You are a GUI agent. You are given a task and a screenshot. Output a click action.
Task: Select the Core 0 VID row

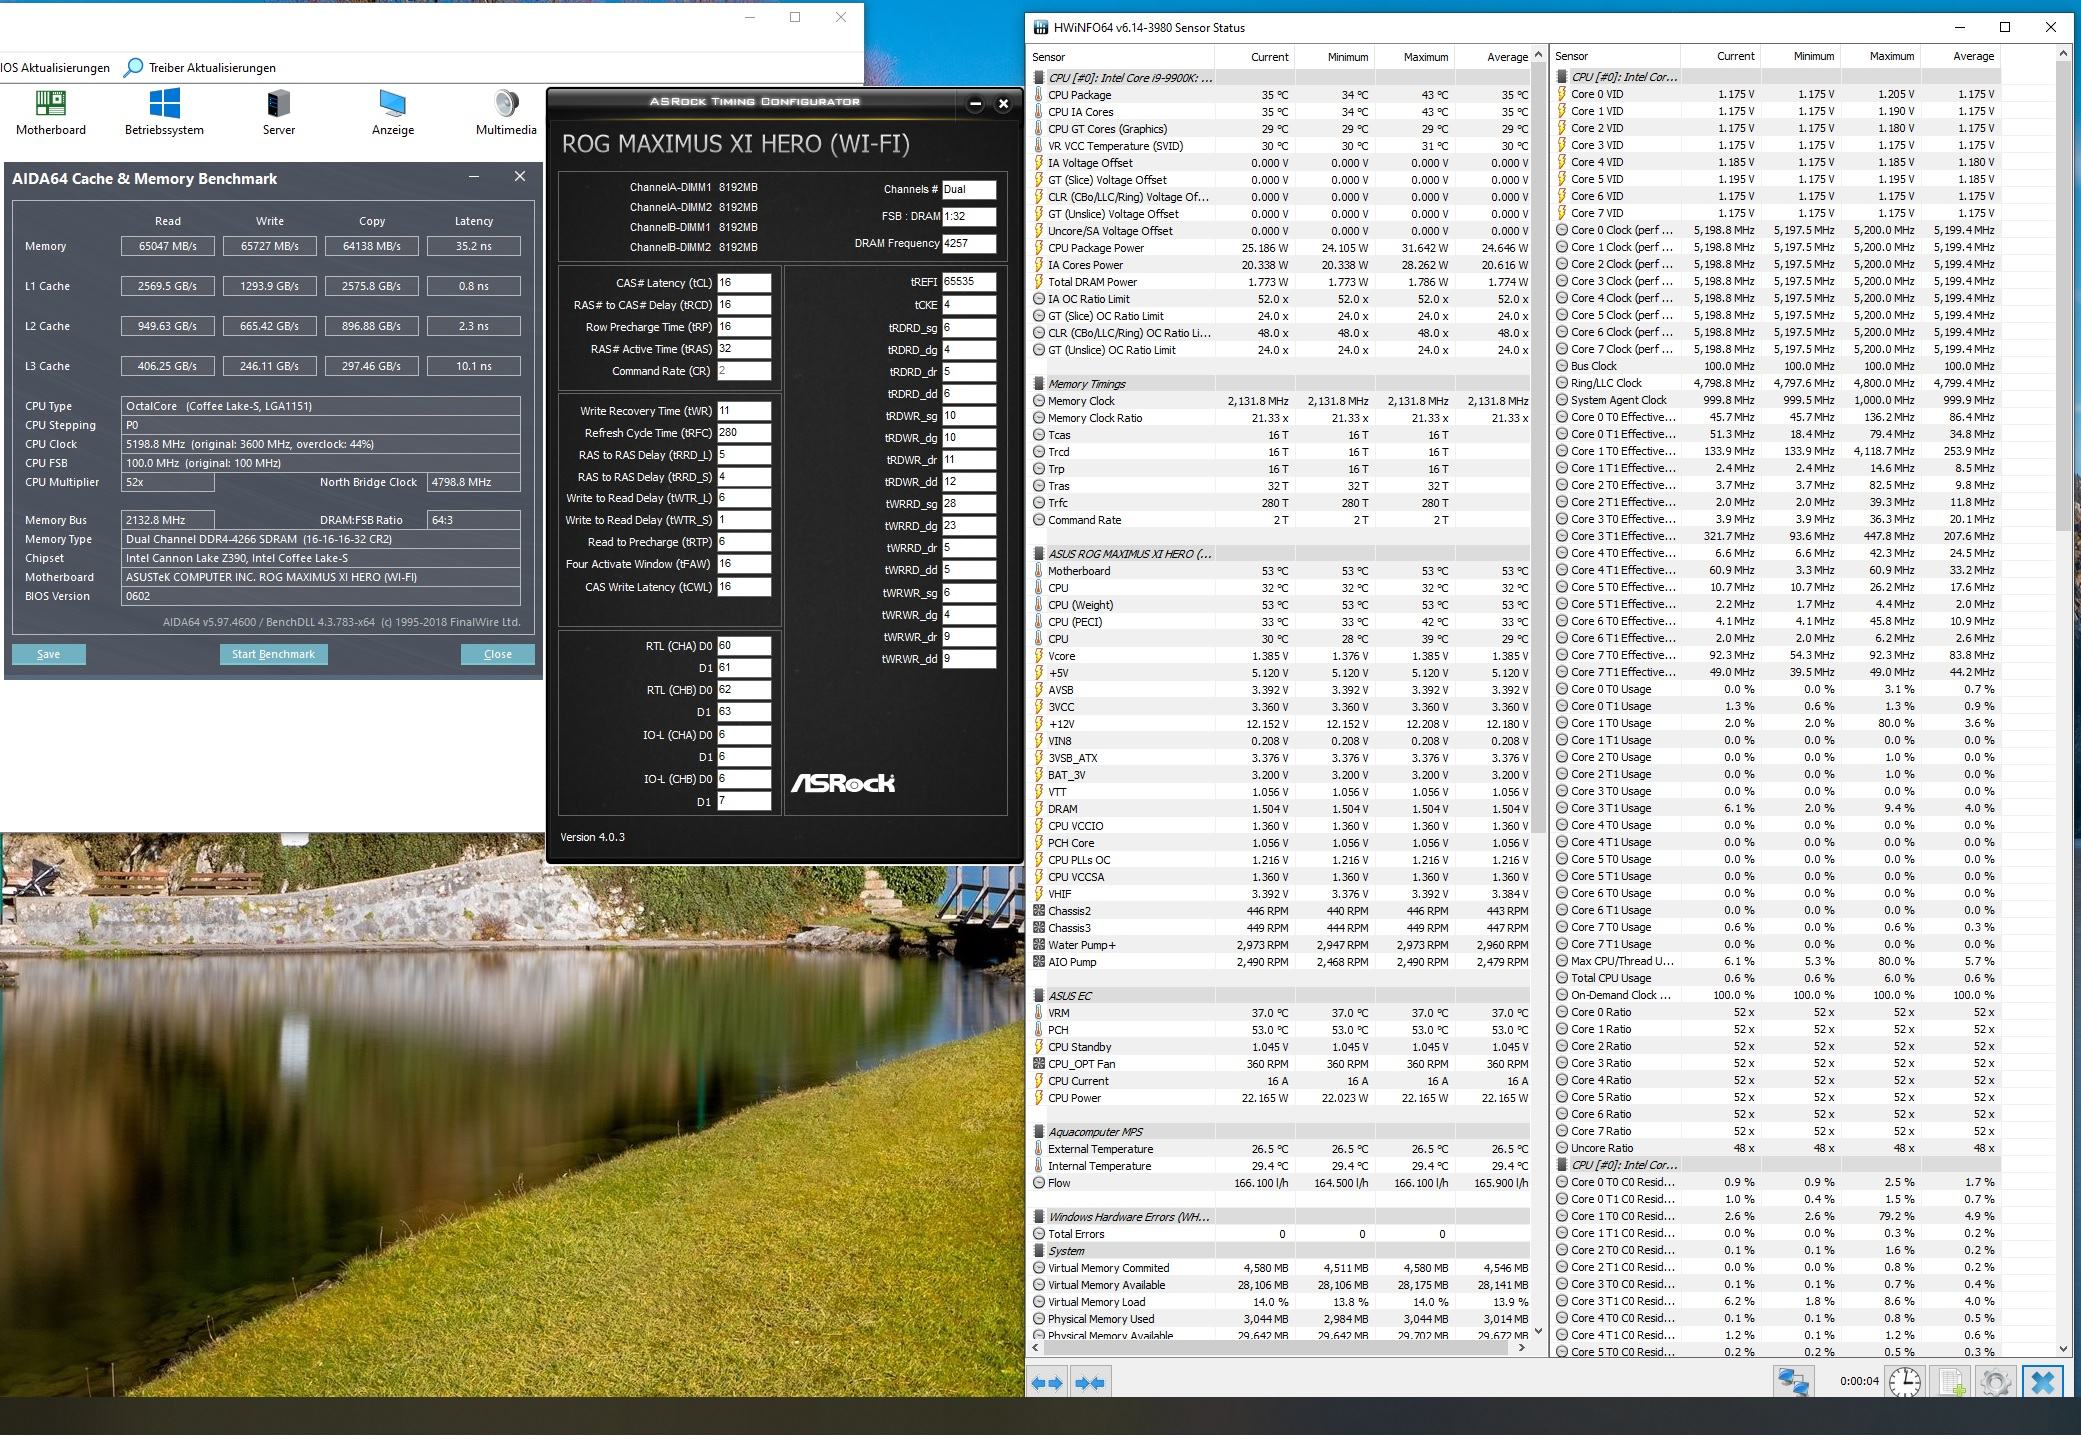point(1777,94)
